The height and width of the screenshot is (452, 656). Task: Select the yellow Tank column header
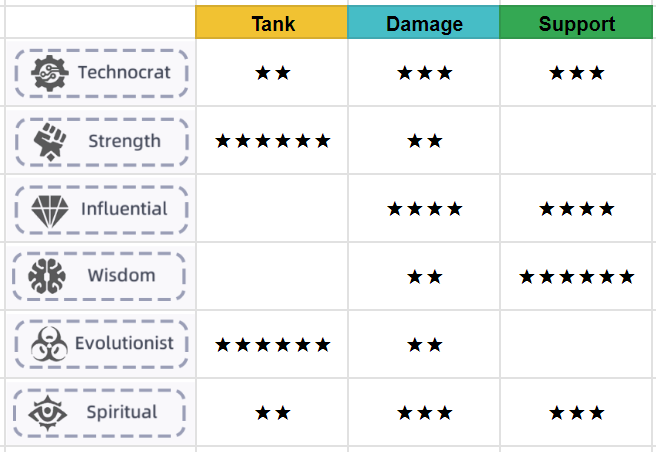point(272,22)
